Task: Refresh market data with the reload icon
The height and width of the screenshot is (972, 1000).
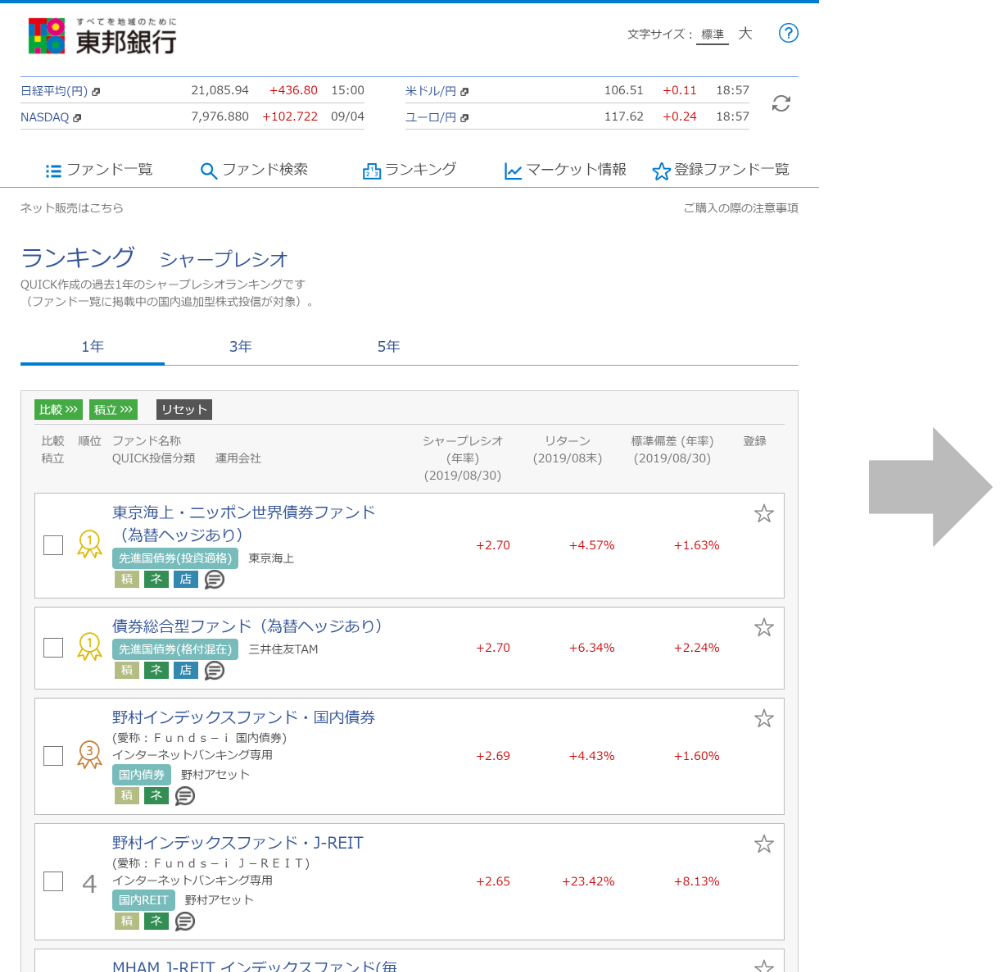Action: tap(781, 103)
